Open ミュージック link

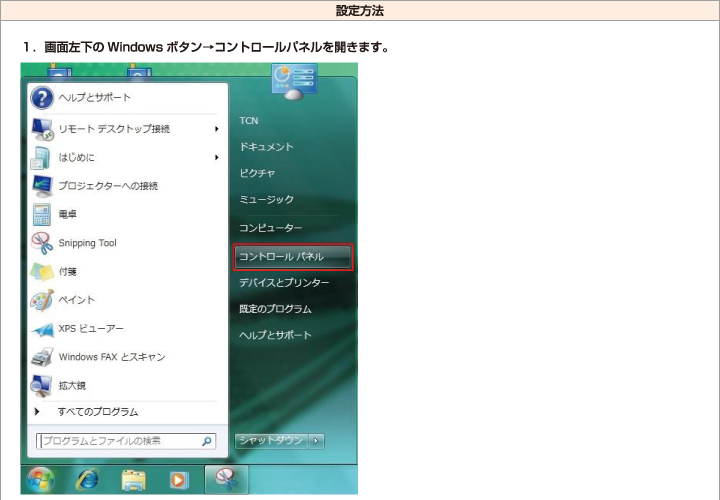point(266,199)
